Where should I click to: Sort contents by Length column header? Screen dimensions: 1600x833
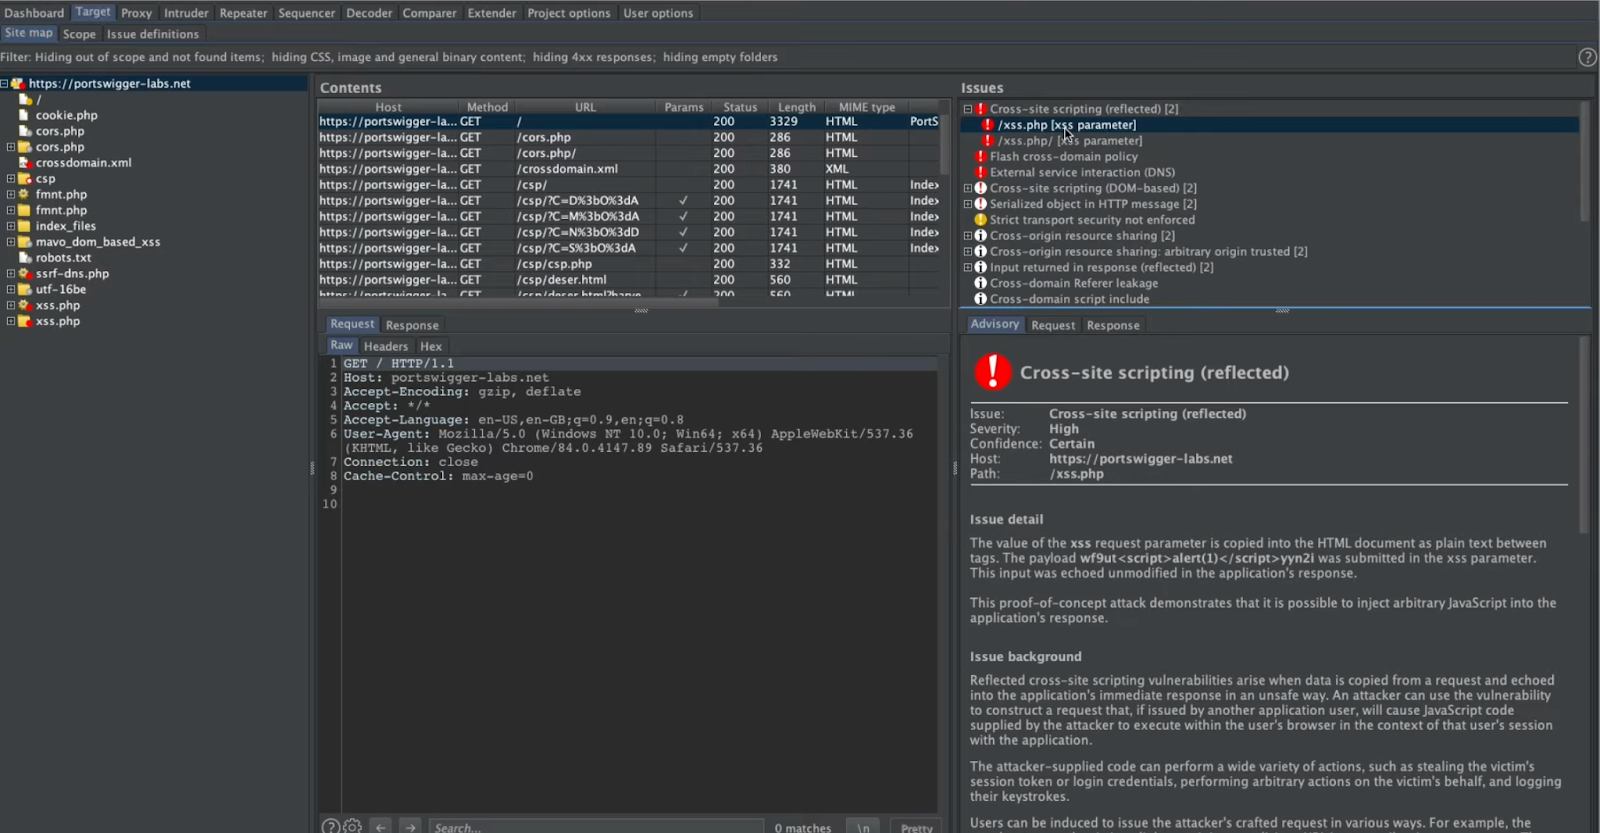click(797, 107)
